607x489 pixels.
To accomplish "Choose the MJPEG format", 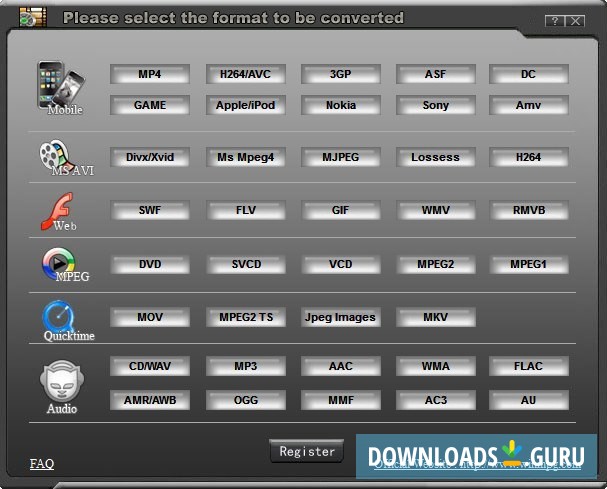I will [x=341, y=157].
